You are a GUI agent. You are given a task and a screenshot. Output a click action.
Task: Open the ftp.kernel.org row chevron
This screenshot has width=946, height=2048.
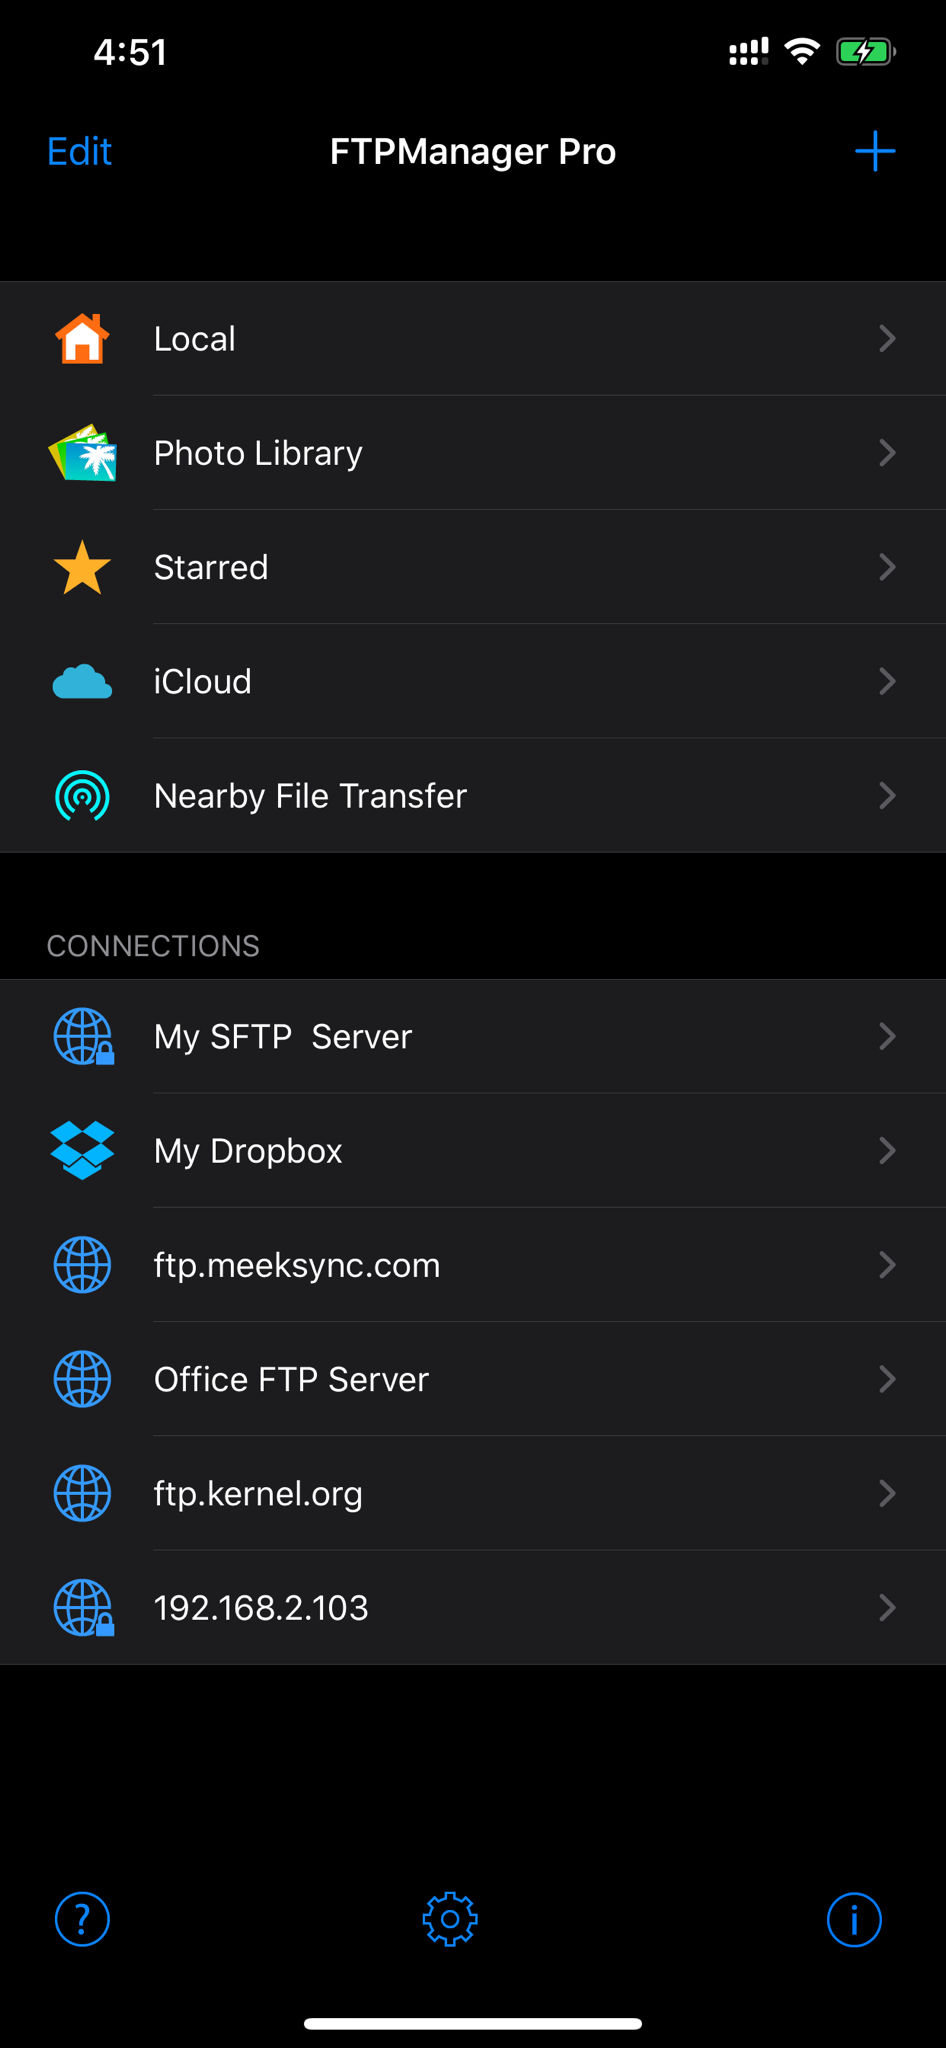pyautogui.click(x=887, y=1493)
